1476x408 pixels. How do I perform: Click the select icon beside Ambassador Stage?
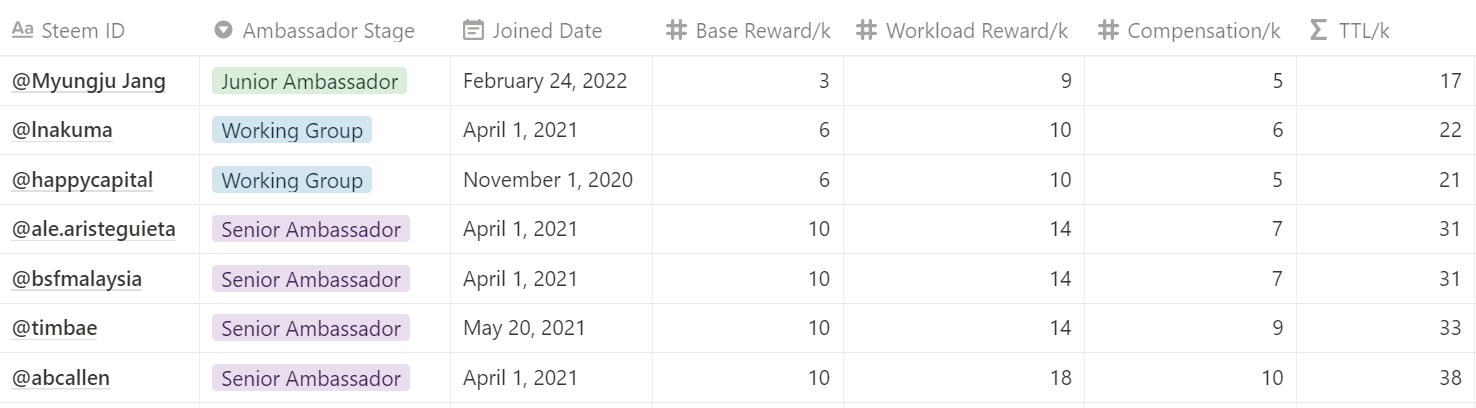[x=223, y=30]
